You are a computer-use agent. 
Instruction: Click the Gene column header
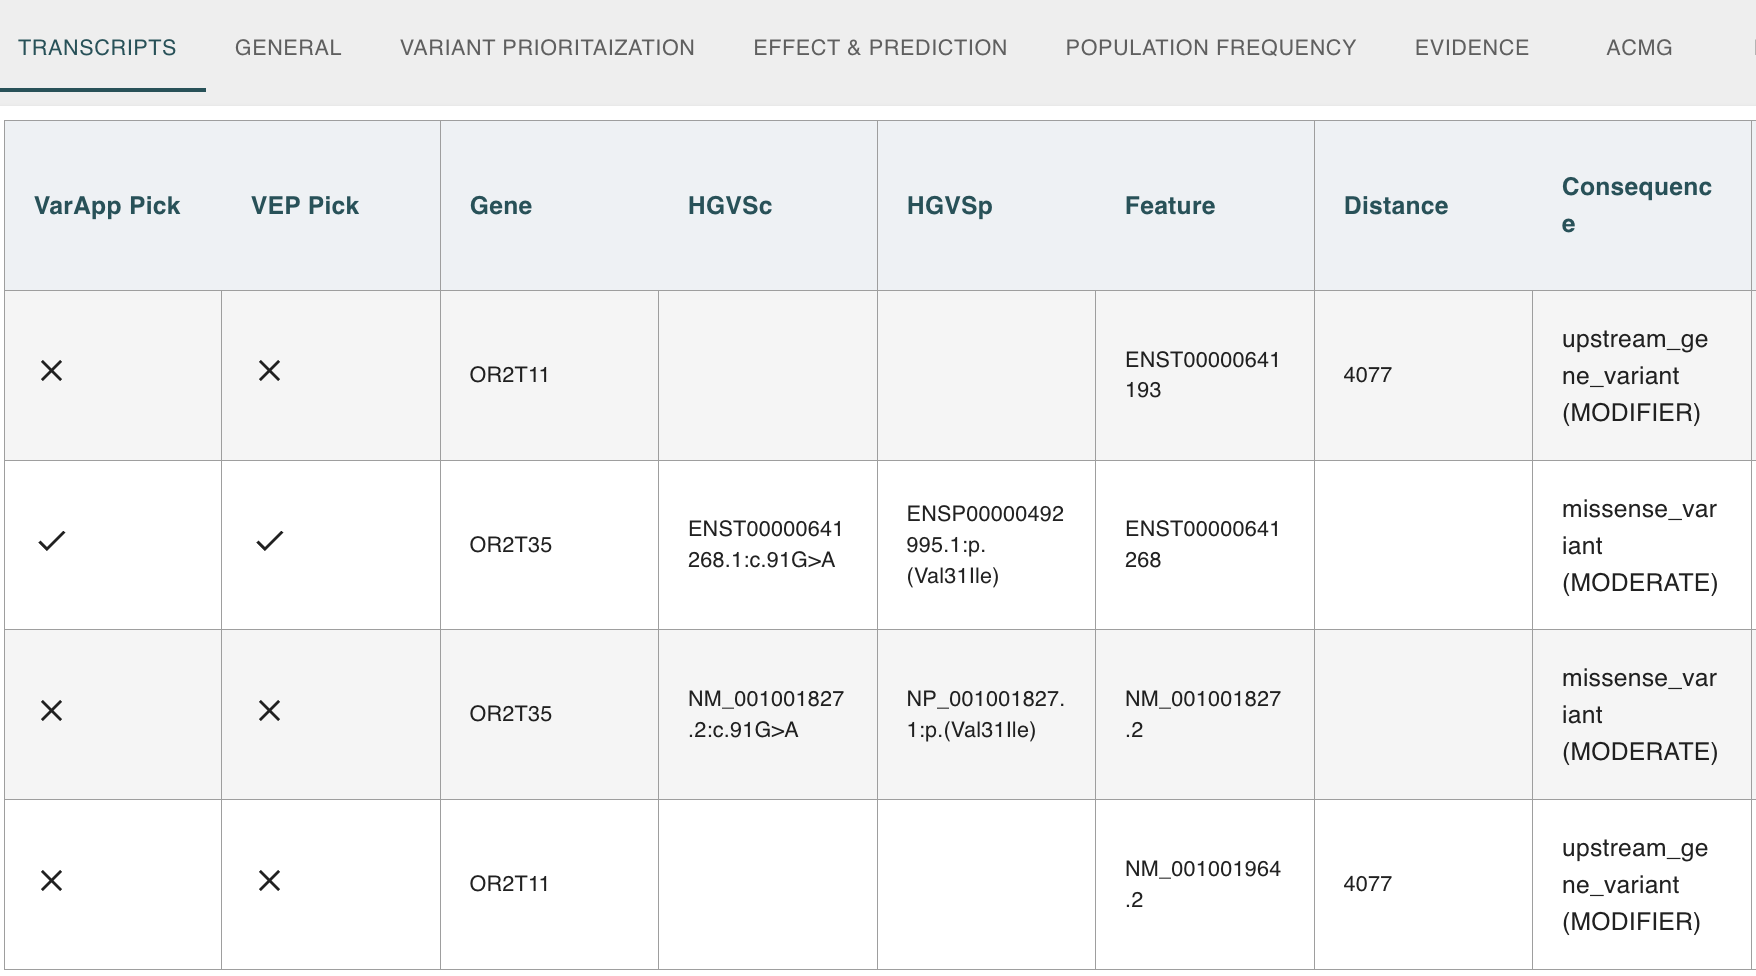point(501,206)
